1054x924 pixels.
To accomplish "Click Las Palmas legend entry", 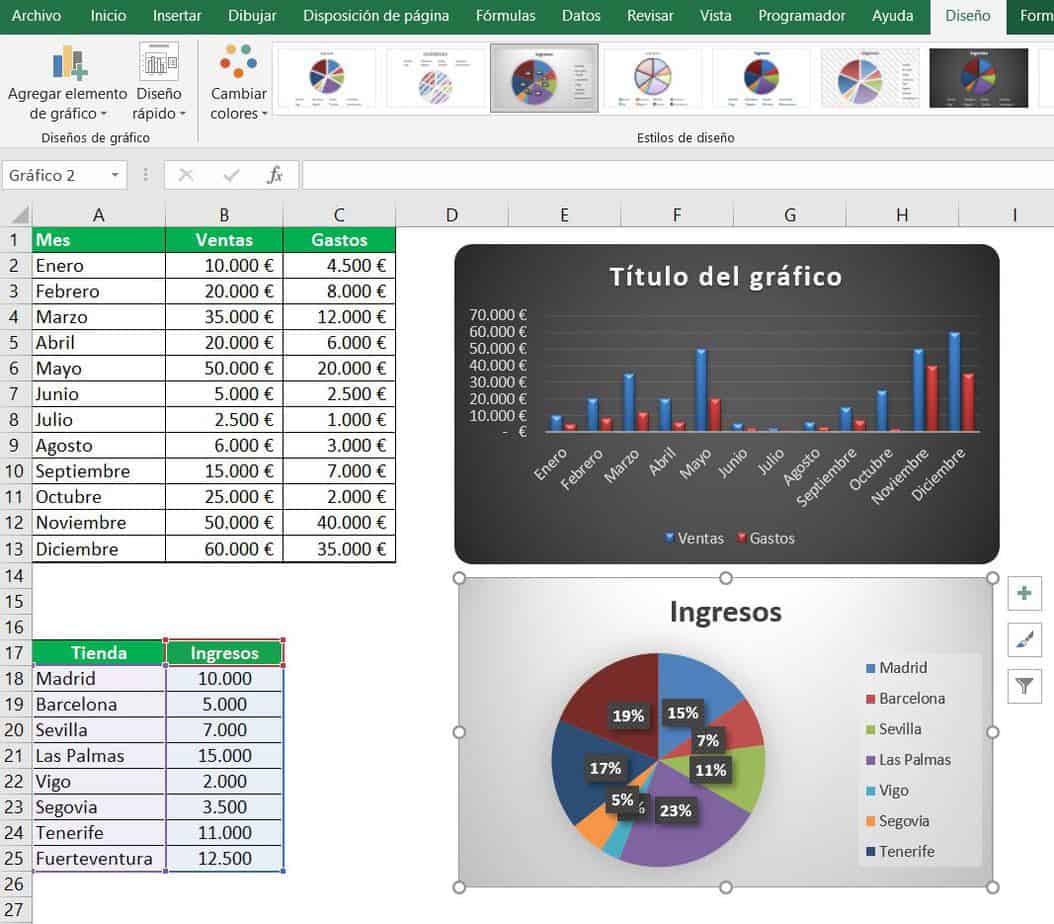I will 908,760.
